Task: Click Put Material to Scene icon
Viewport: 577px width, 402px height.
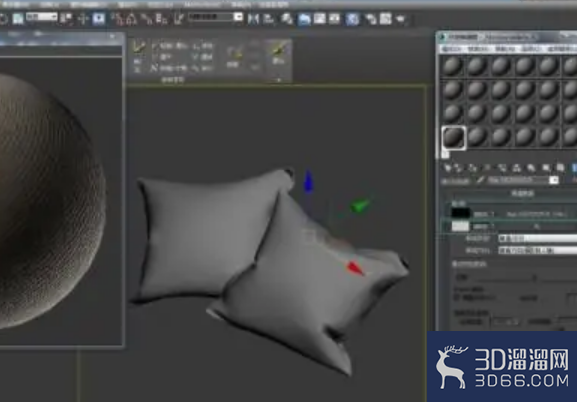Action: [459, 168]
